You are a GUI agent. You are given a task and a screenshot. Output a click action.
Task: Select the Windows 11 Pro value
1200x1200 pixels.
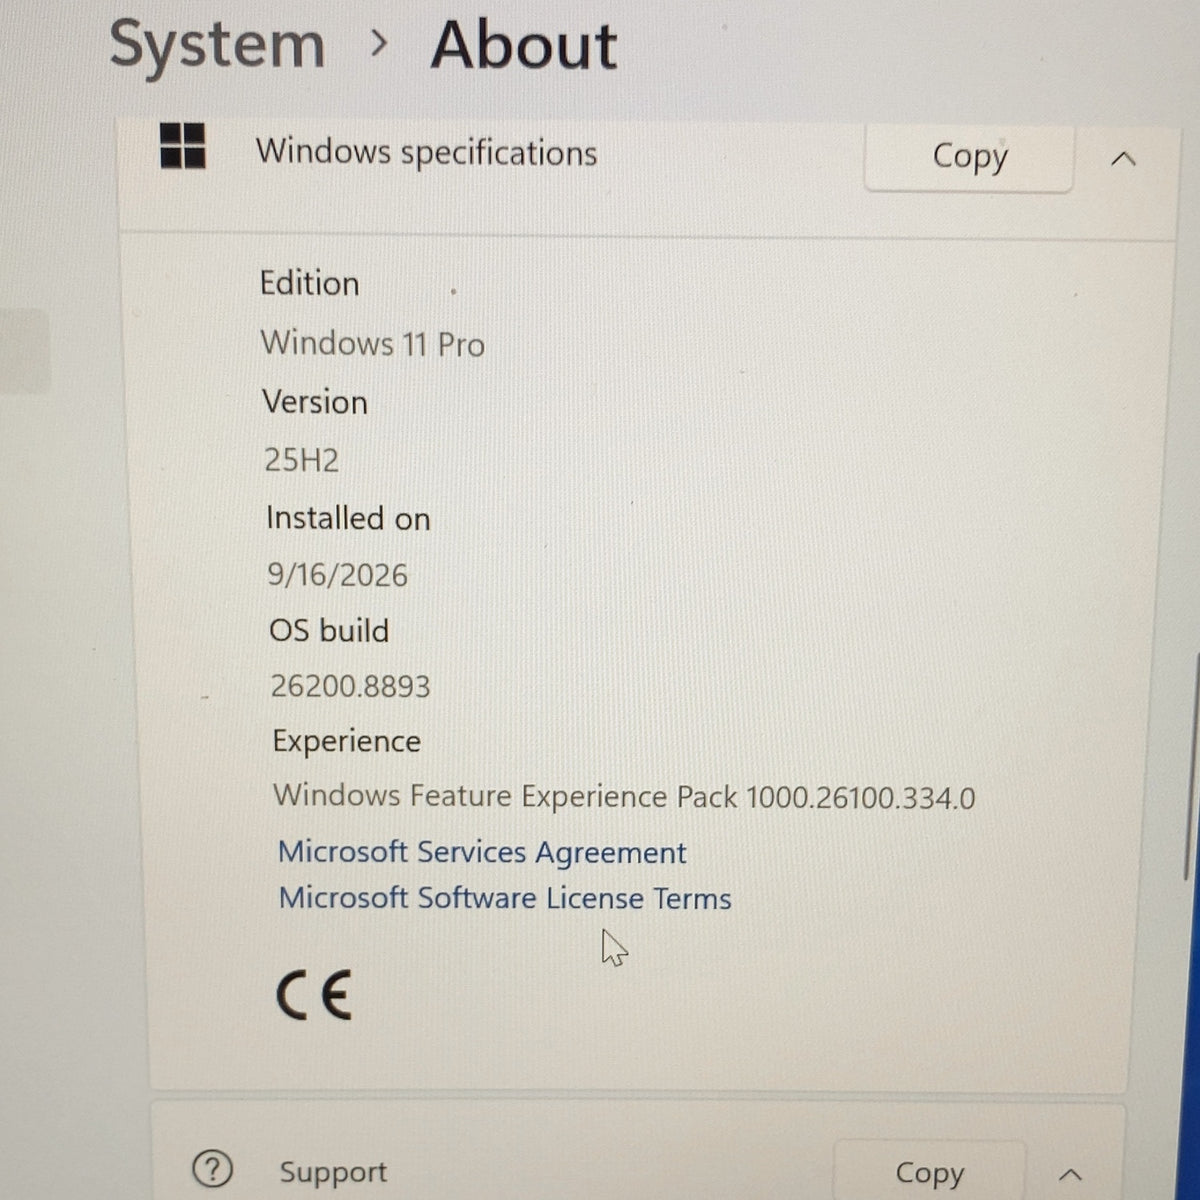(x=373, y=343)
